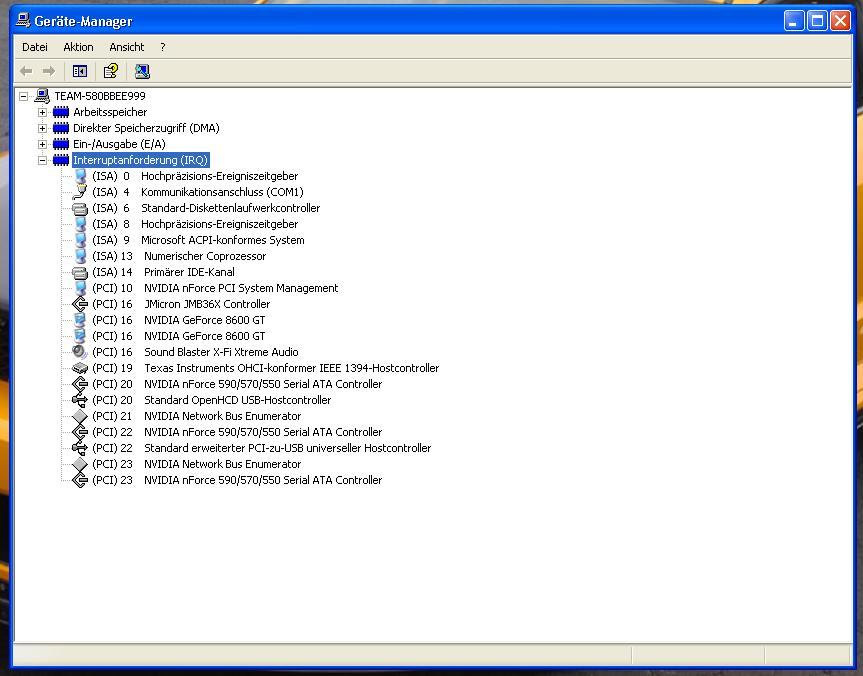Viewport: 863px width, 676px height.
Task: Click the chip icon beside Ein-/Ausgabe (E/A)
Action: (x=61, y=144)
